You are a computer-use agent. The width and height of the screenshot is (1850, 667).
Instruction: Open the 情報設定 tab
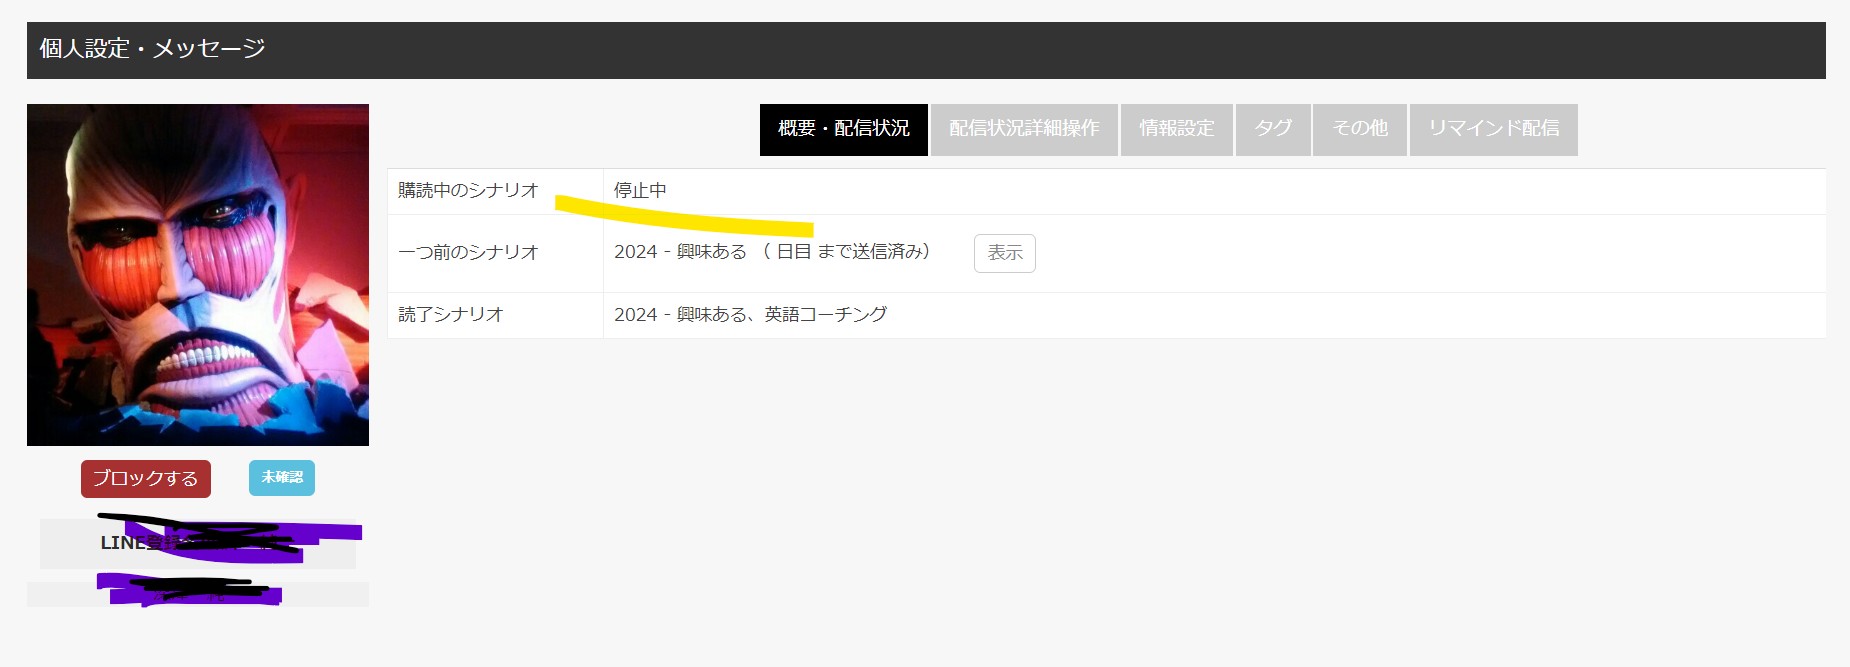coord(1177,129)
